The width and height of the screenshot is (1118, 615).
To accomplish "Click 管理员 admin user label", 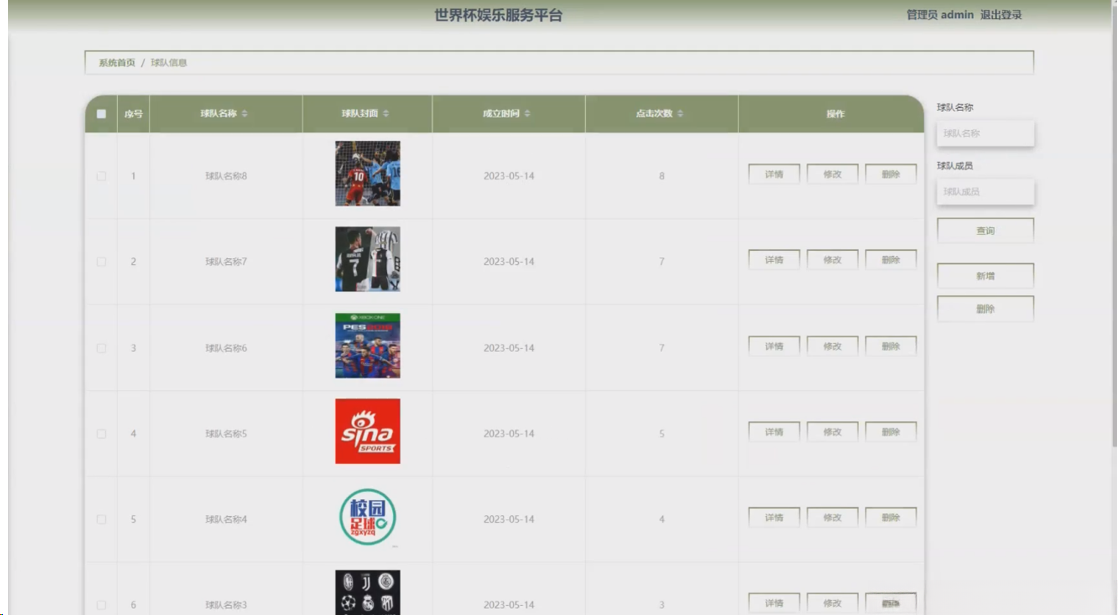I will (940, 14).
